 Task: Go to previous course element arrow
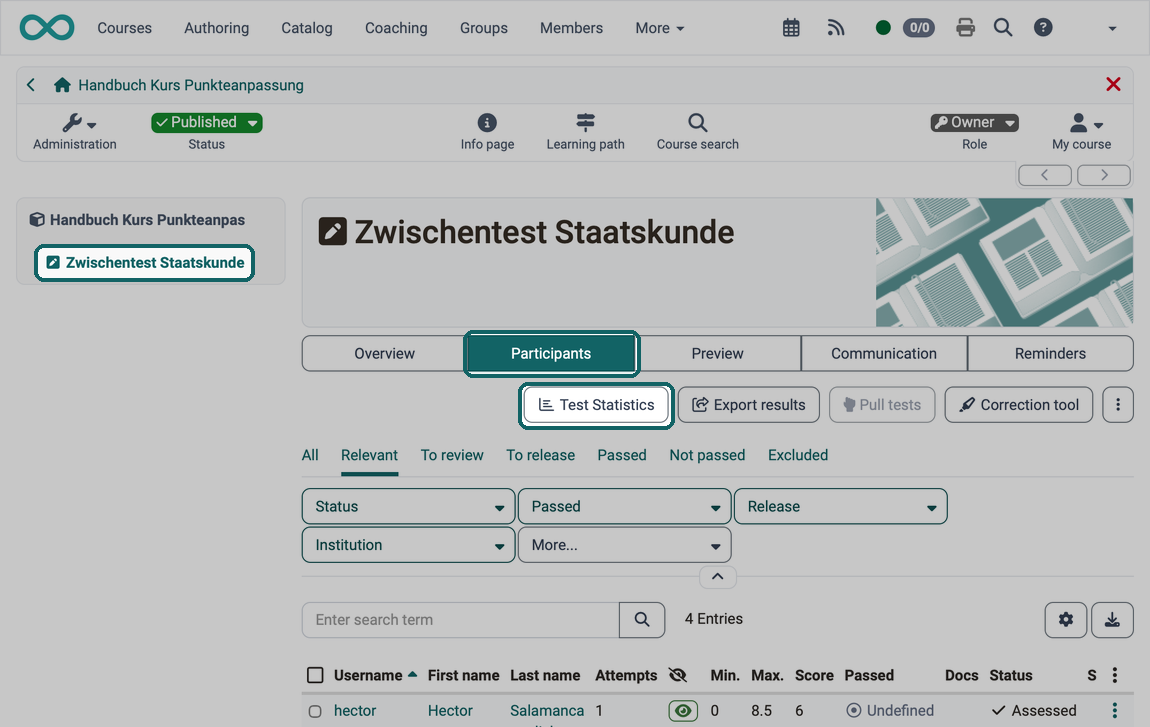tap(1045, 175)
